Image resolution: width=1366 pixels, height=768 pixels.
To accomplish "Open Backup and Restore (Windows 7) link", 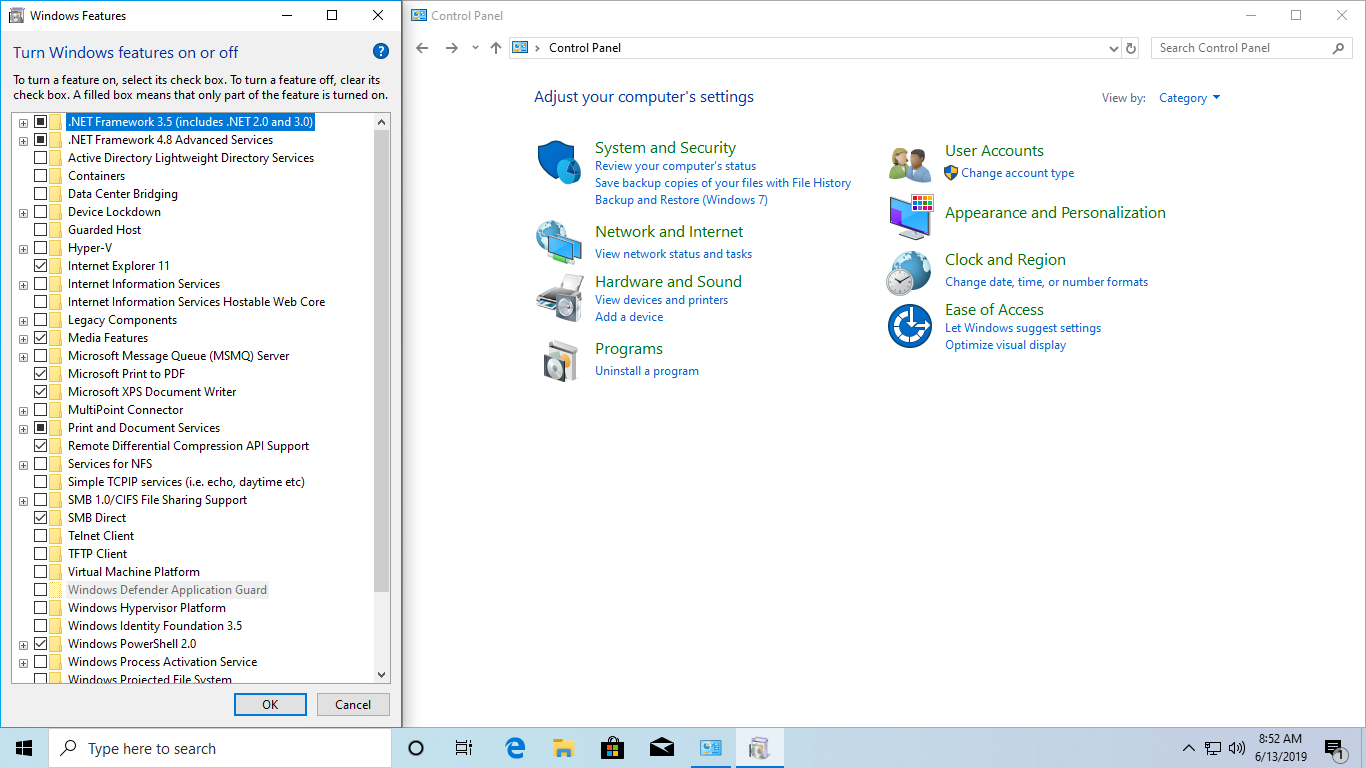I will click(681, 200).
